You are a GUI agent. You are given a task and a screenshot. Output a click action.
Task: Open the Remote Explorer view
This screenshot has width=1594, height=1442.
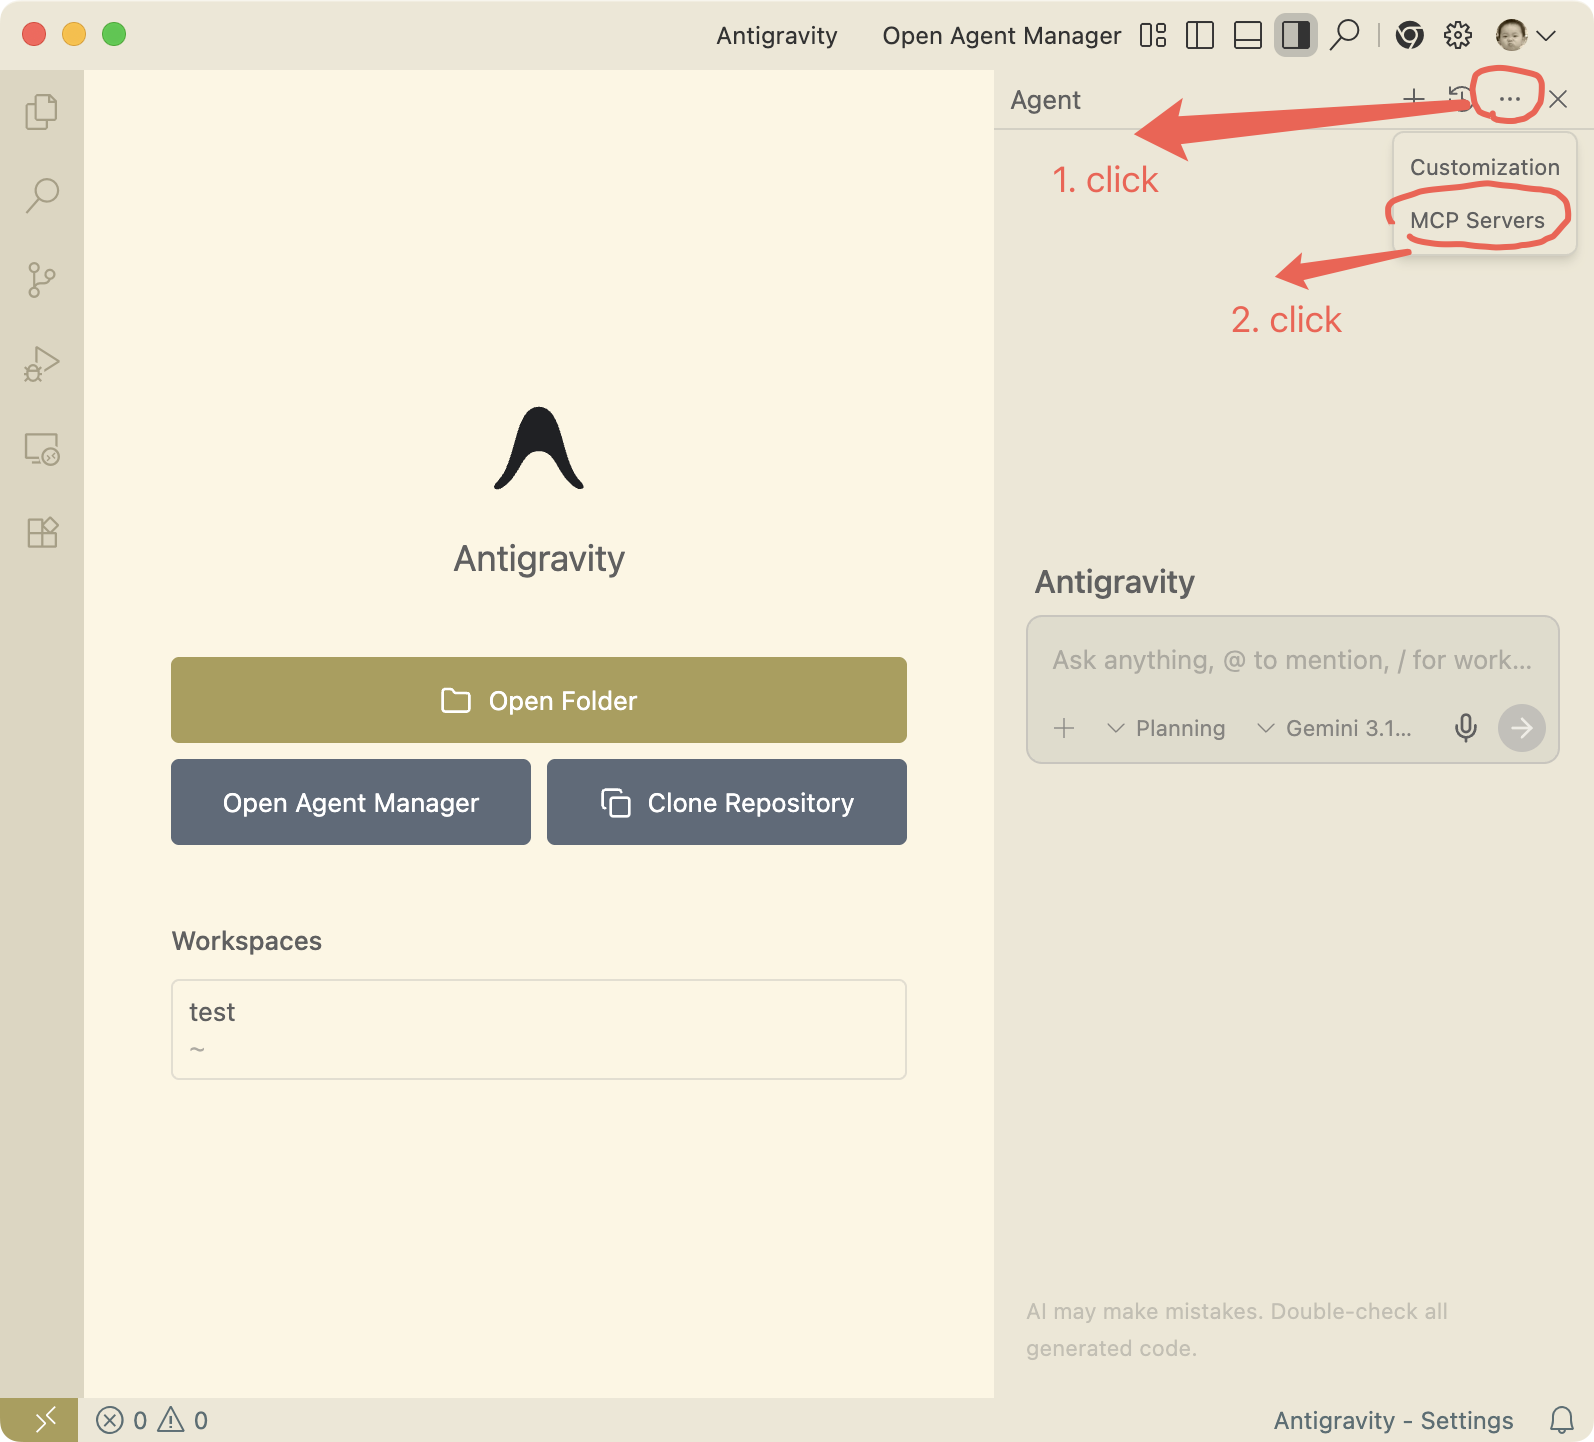click(x=41, y=449)
